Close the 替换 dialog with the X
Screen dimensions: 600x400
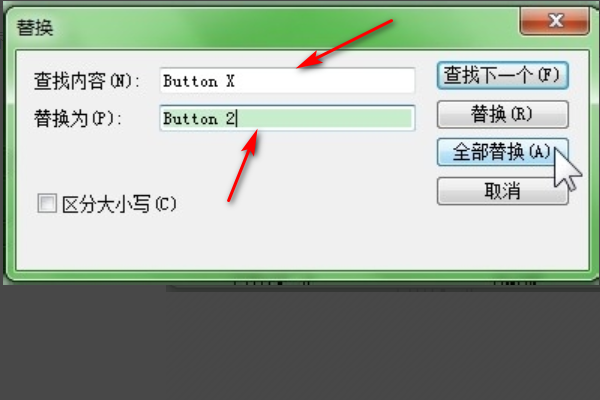[554, 21]
